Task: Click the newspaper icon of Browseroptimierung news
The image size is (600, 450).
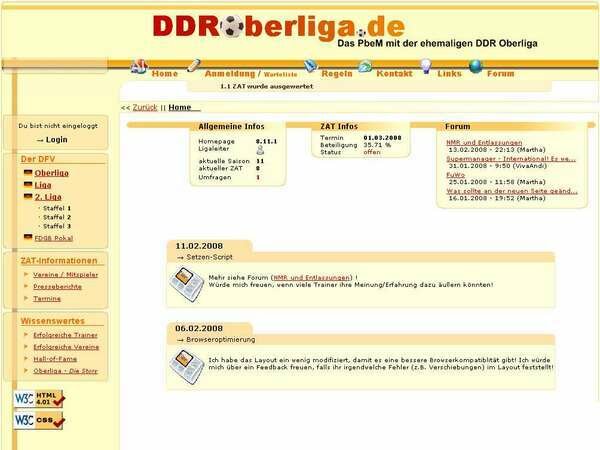Action: (x=187, y=367)
